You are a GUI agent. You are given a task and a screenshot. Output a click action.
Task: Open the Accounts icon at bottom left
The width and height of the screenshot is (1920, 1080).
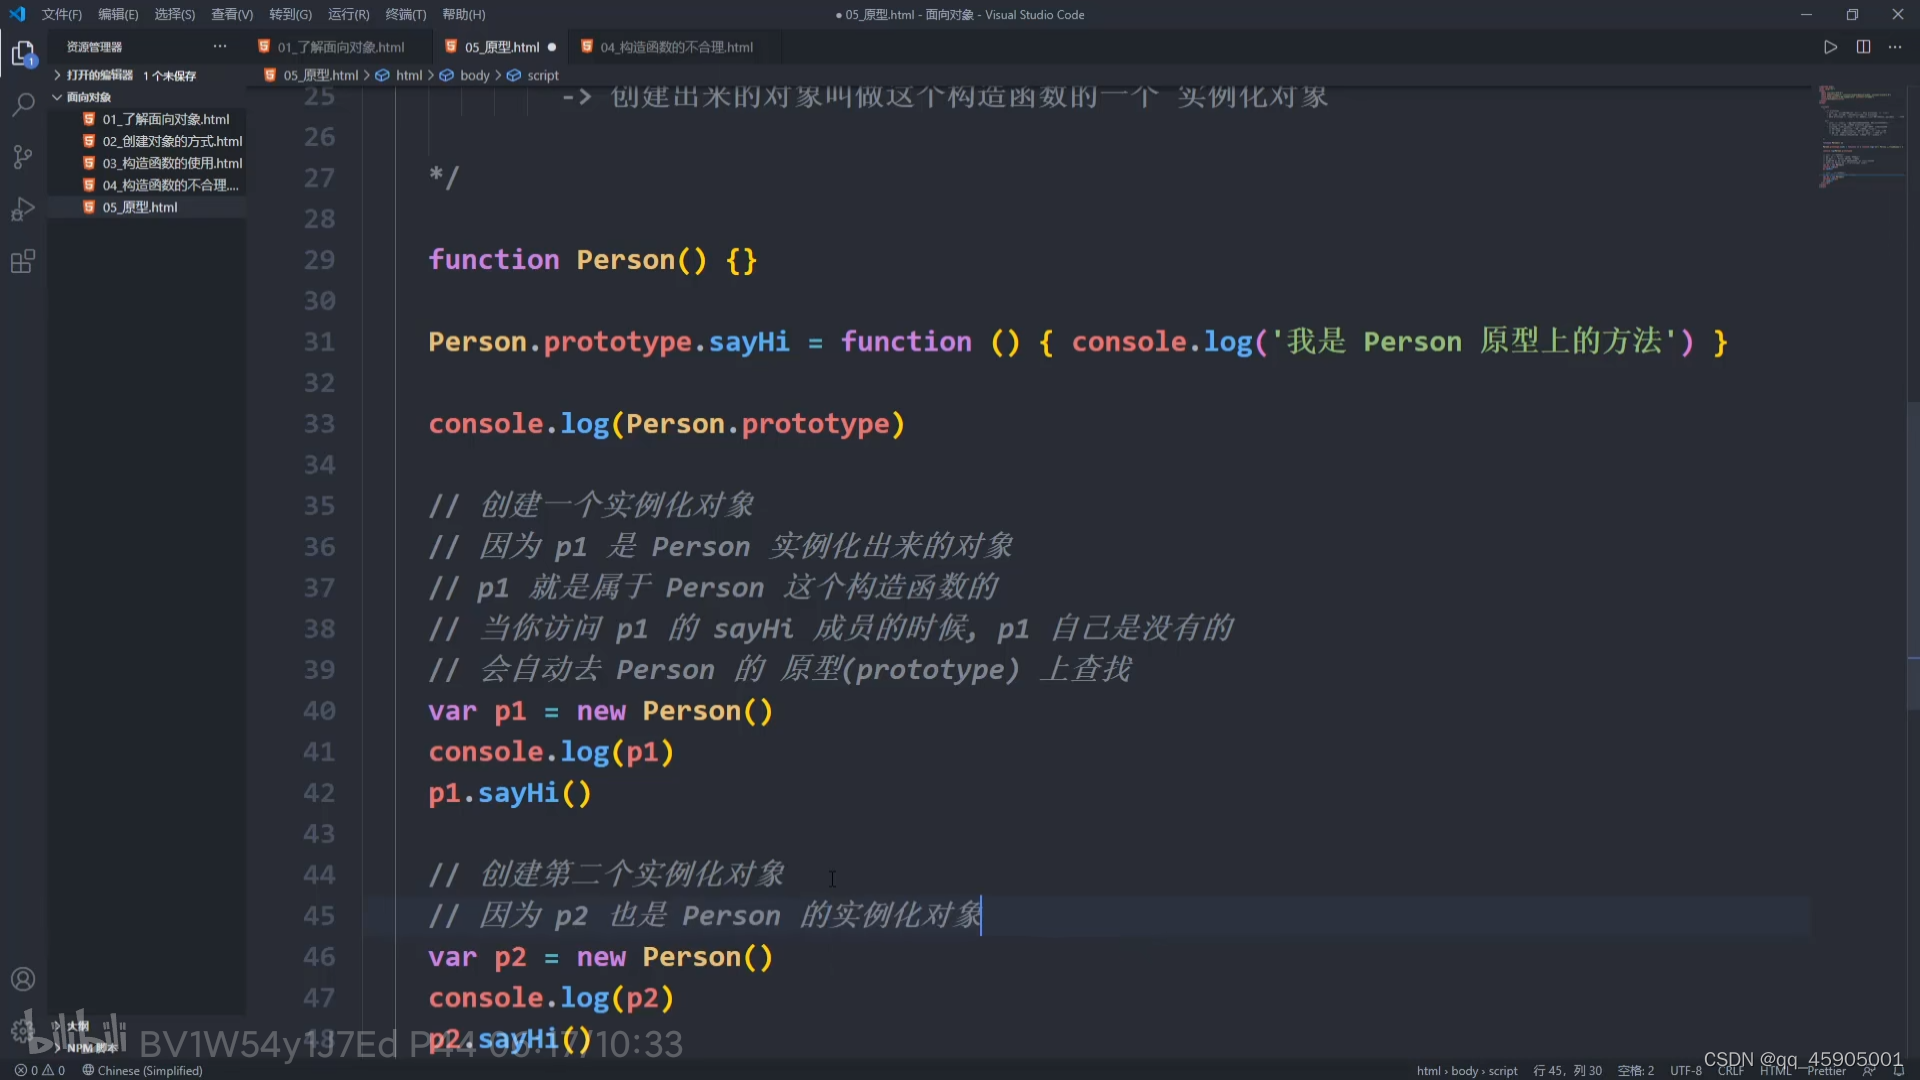[22, 978]
